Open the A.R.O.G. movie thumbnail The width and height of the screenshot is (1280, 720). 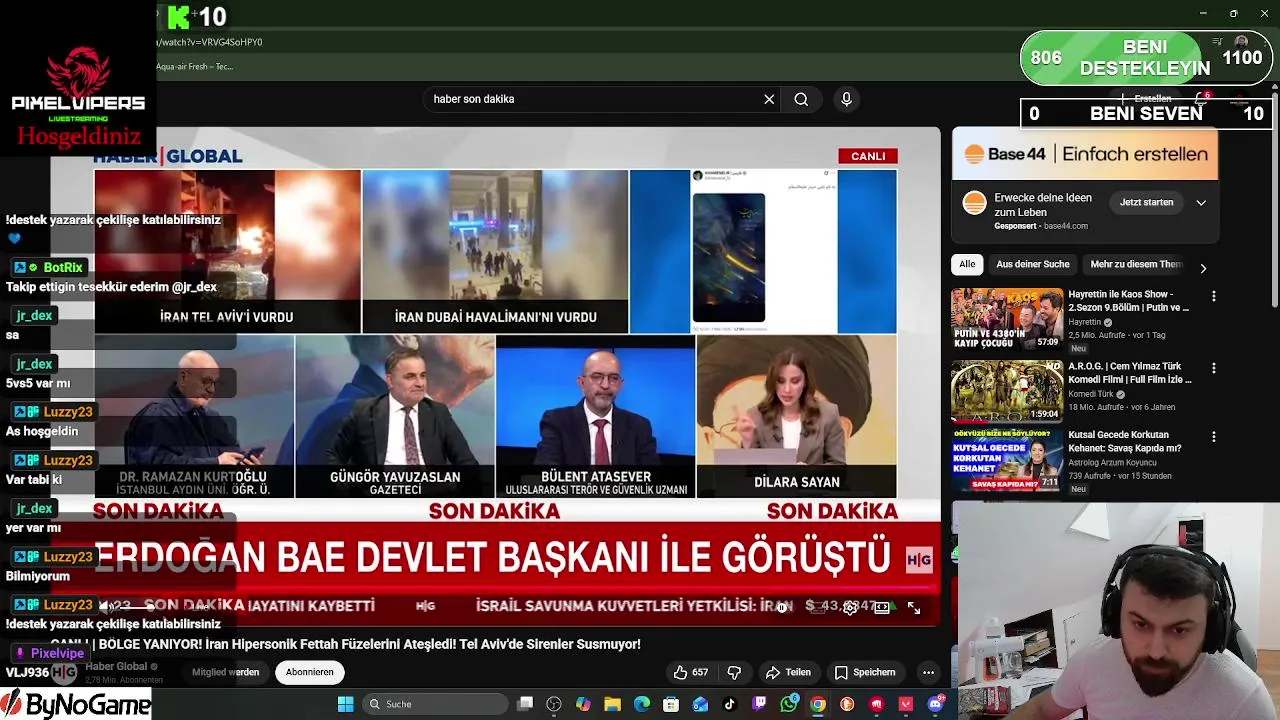[x=1007, y=391]
